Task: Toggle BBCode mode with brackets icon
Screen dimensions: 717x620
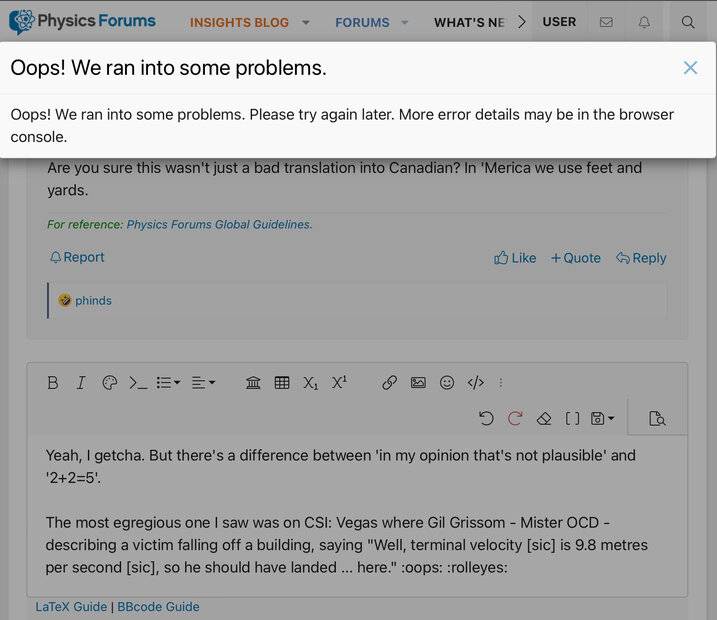Action: [x=573, y=418]
